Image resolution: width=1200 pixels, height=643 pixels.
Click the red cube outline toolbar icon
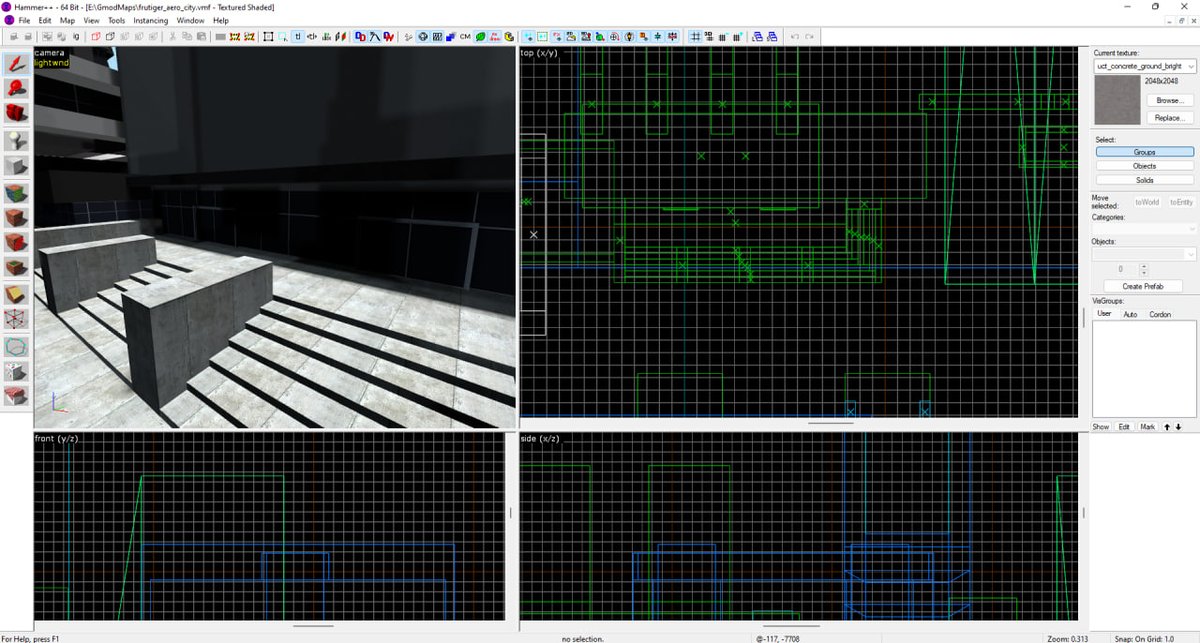(96, 37)
